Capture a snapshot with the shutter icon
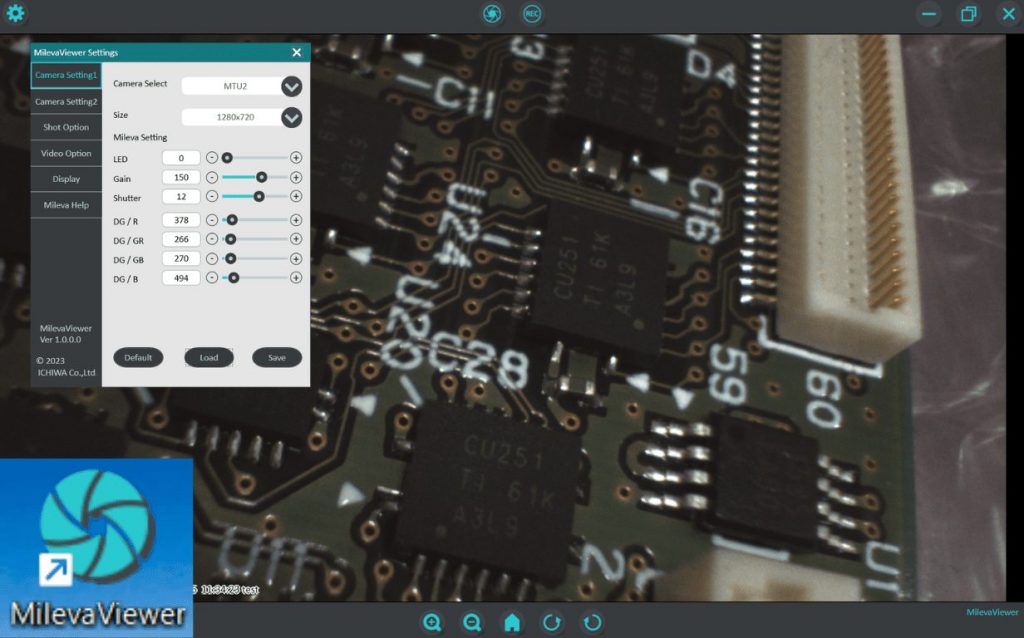The image size is (1024, 638). pyautogui.click(x=492, y=14)
